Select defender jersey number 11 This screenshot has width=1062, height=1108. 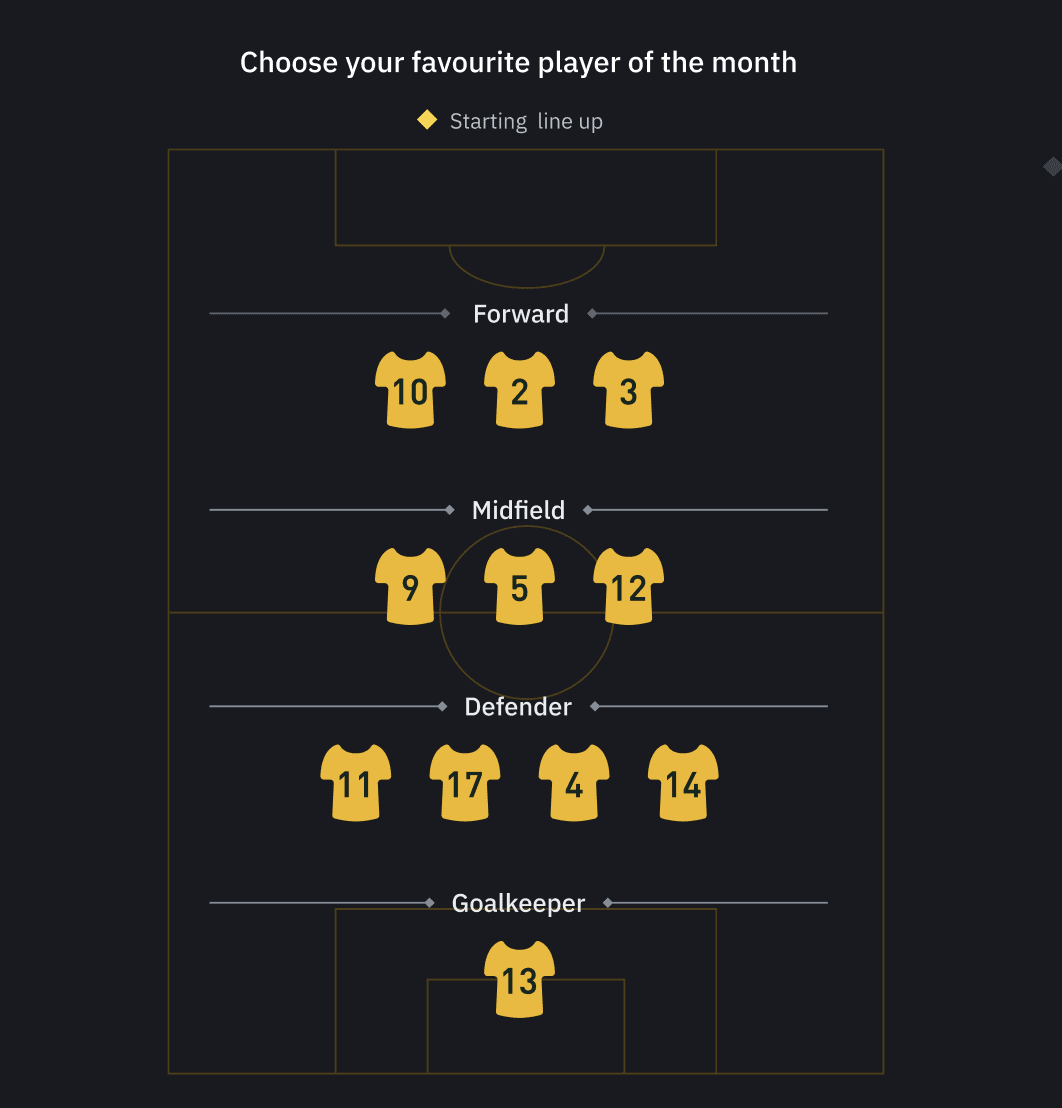355,783
